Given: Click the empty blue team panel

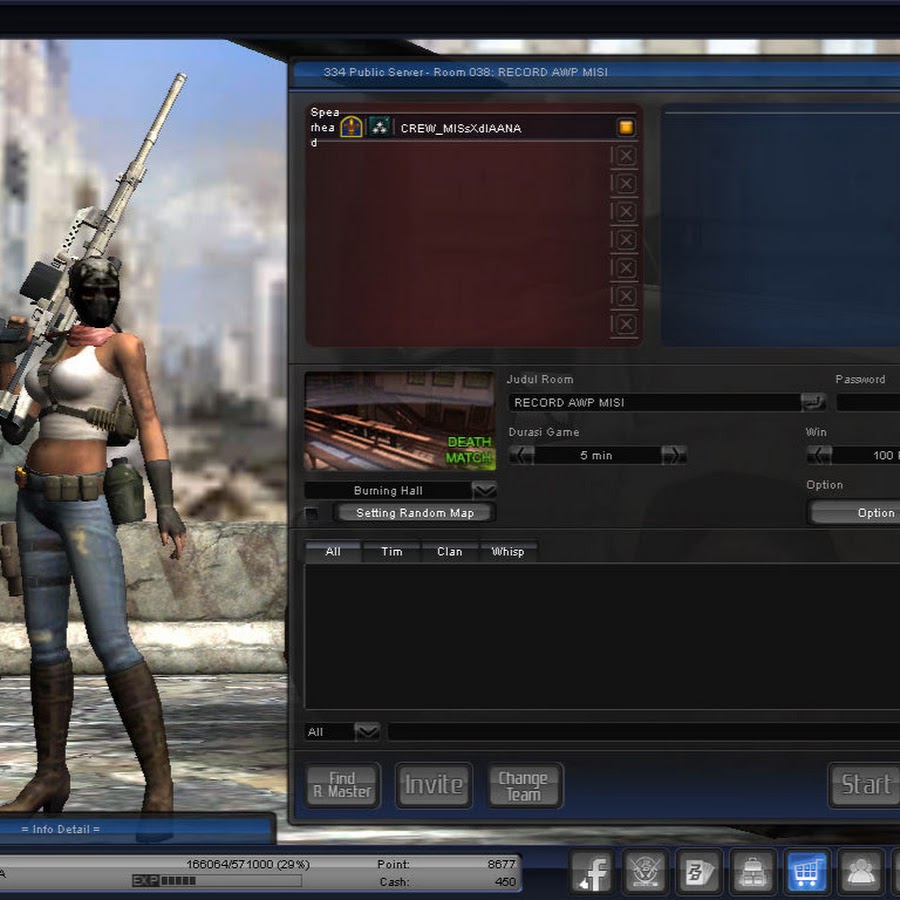Looking at the screenshot, I should pyautogui.click(x=781, y=227).
